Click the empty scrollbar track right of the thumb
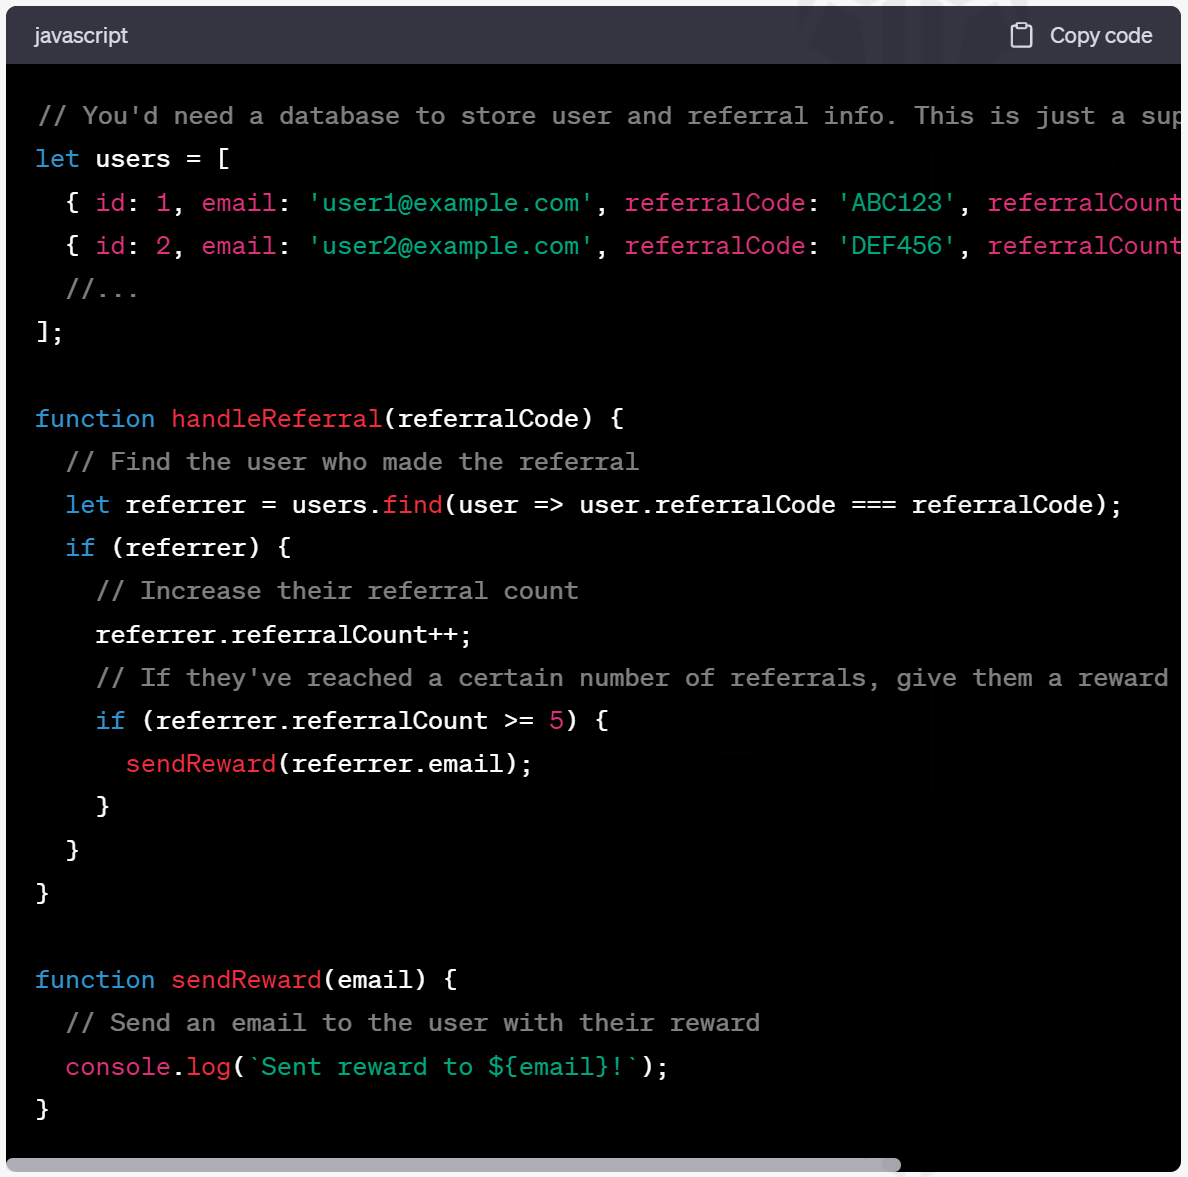The image size is (1188, 1177). coord(1040,1164)
